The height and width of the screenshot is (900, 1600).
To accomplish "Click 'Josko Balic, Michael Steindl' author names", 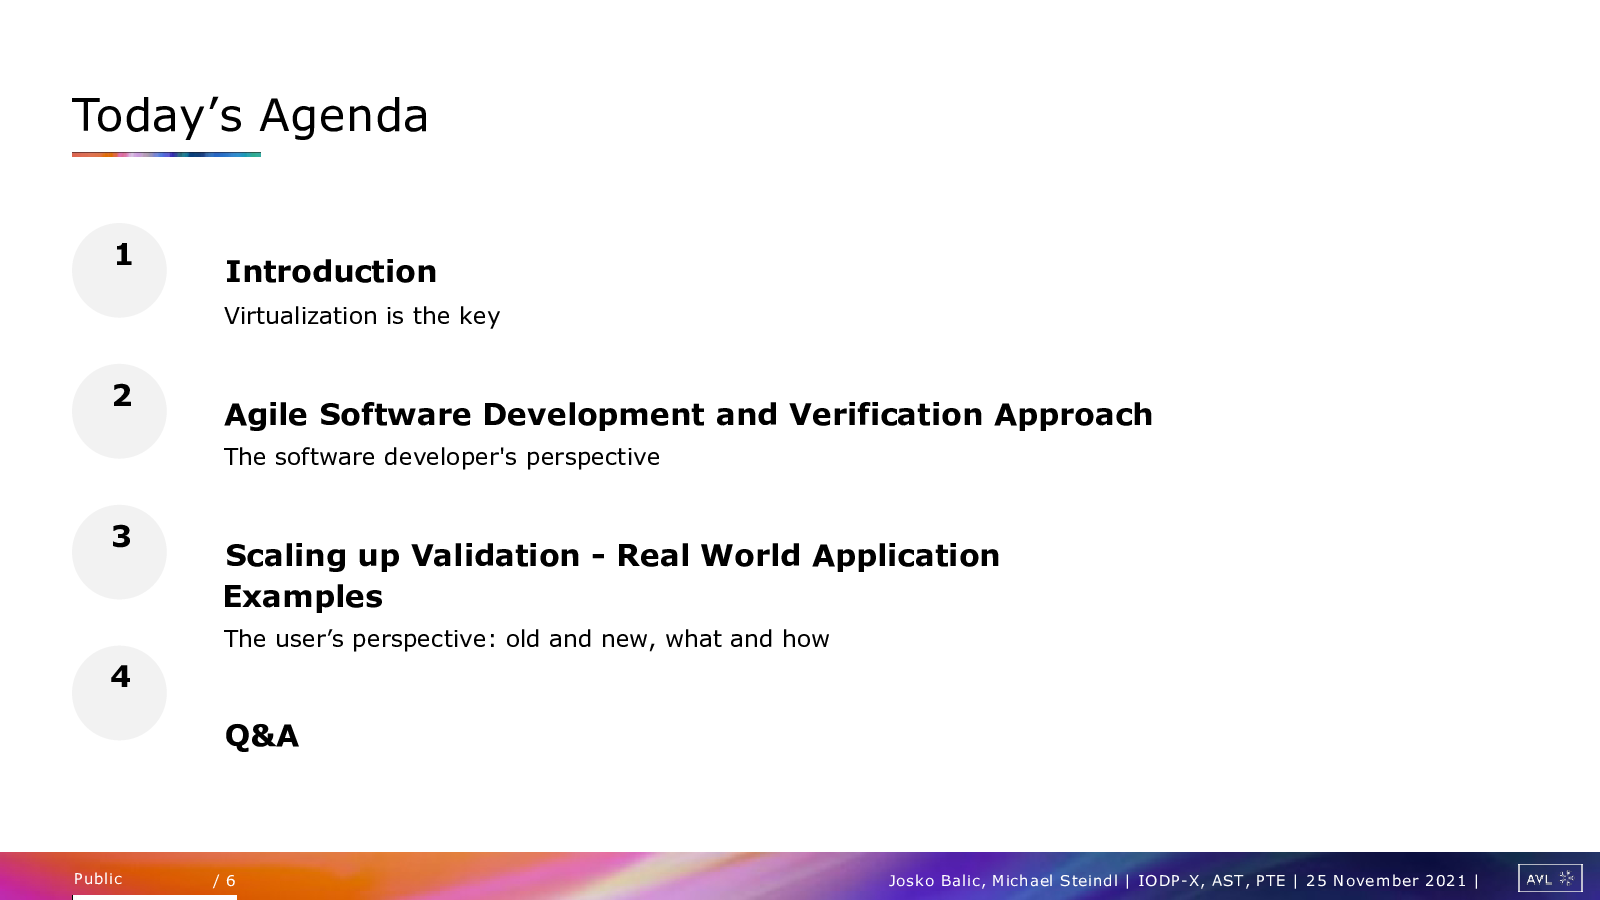I will (1003, 881).
